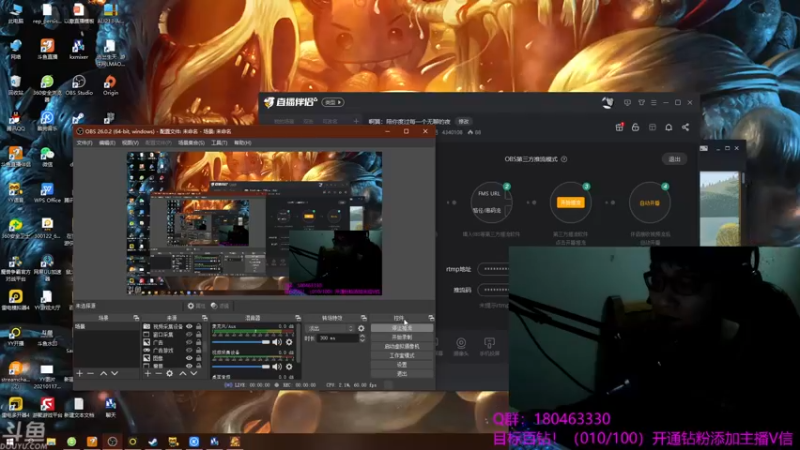Open kxmixer desktop shortcut

coord(79,49)
